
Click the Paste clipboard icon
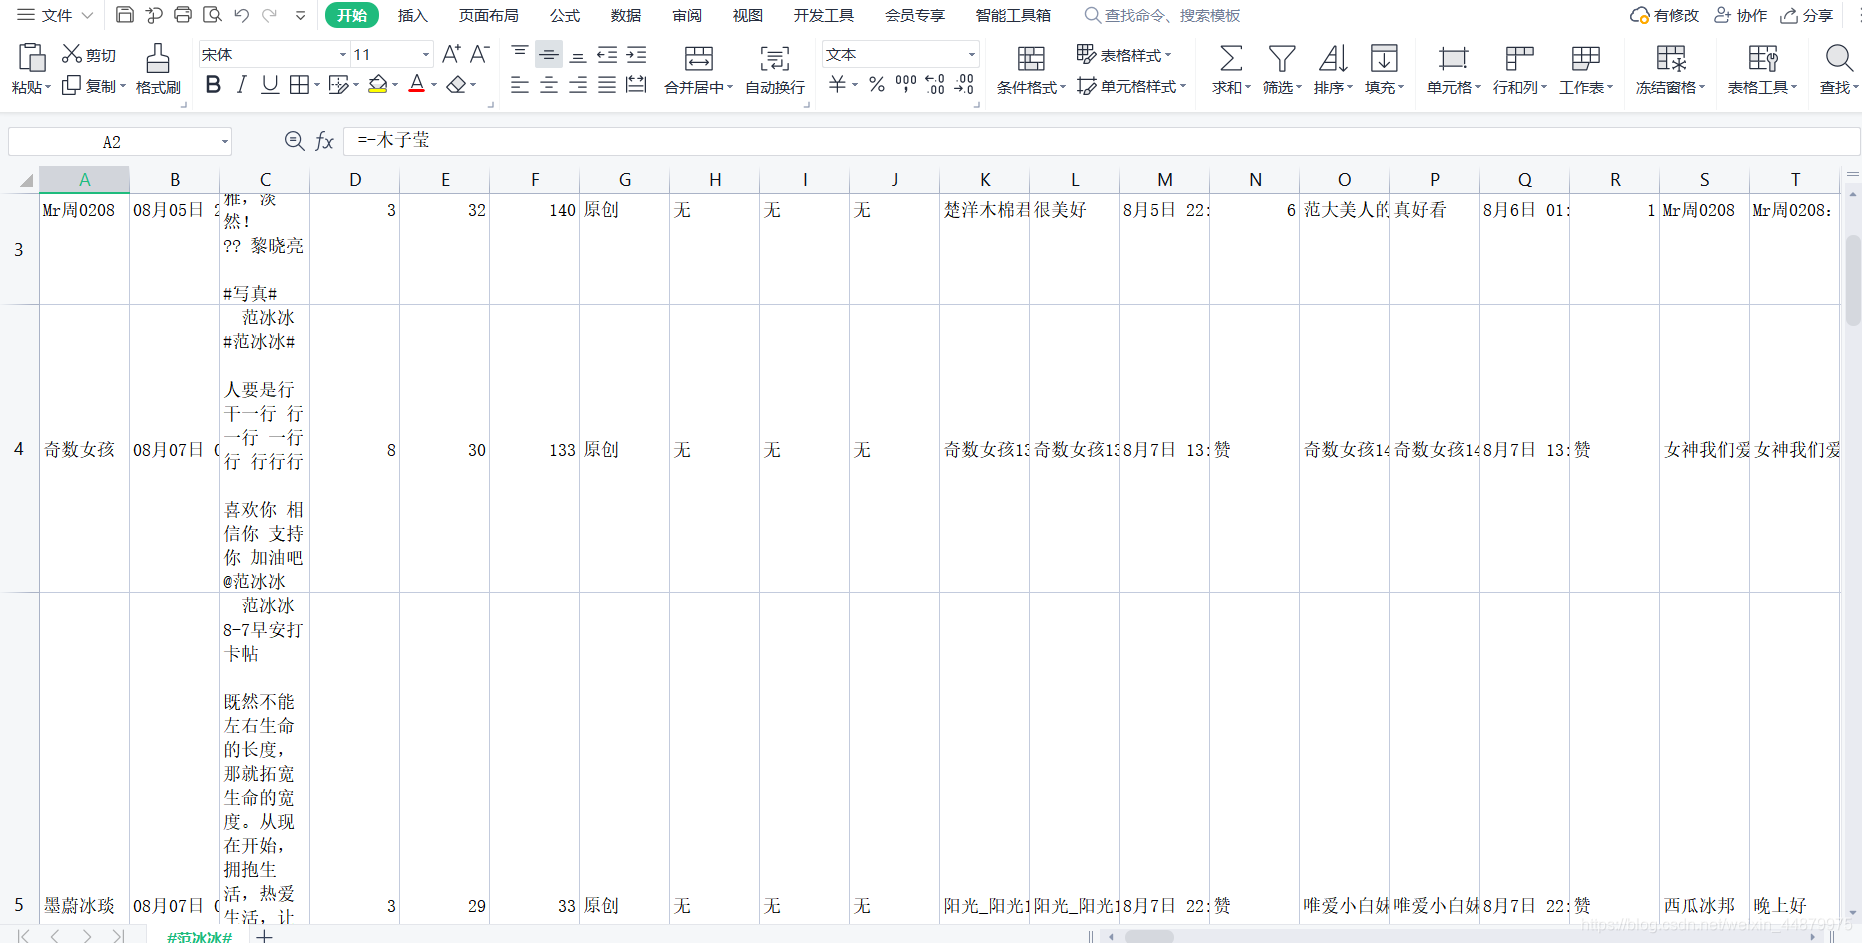pyautogui.click(x=32, y=57)
